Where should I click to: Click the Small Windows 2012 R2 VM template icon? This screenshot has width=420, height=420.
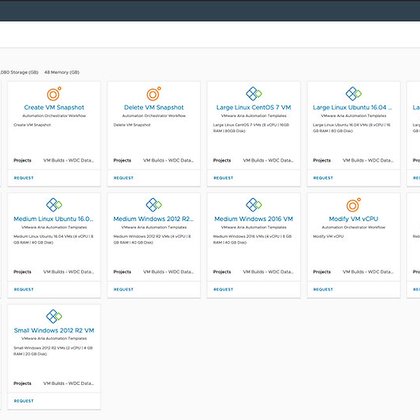(x=54, y=316)
